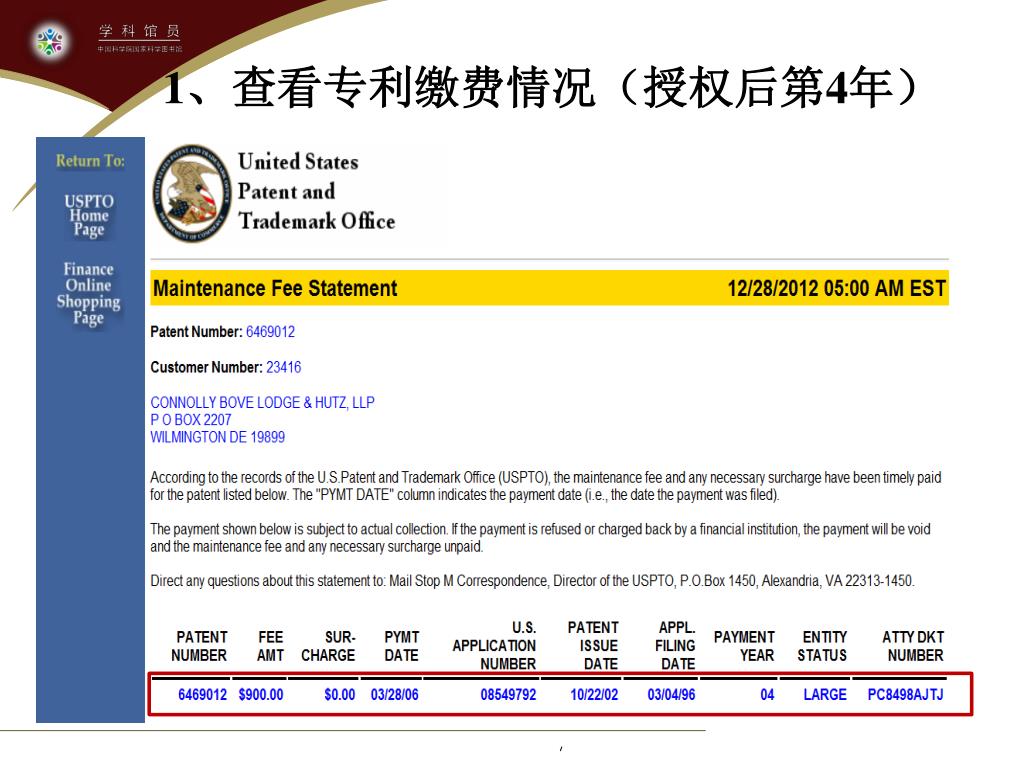This screenshot has width=1024, height=768.
Task: Click the USPTO eagle seal logo
Action: [192, 193]
